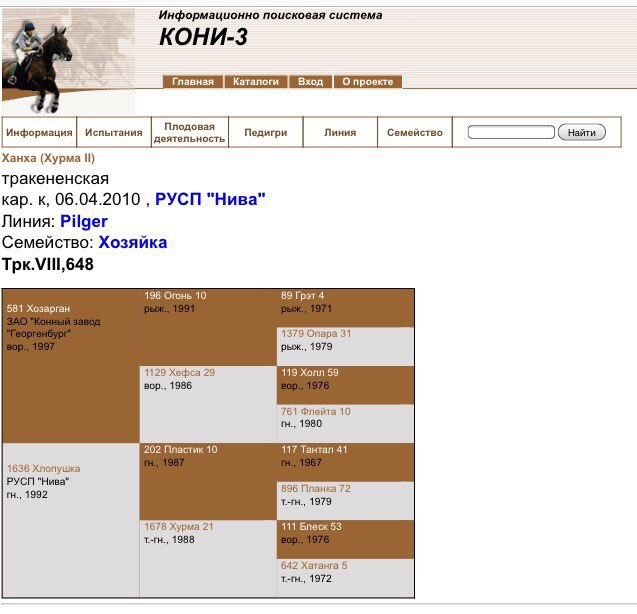
Task: Follow the Pilger line link
Action: tap(83, 221)
